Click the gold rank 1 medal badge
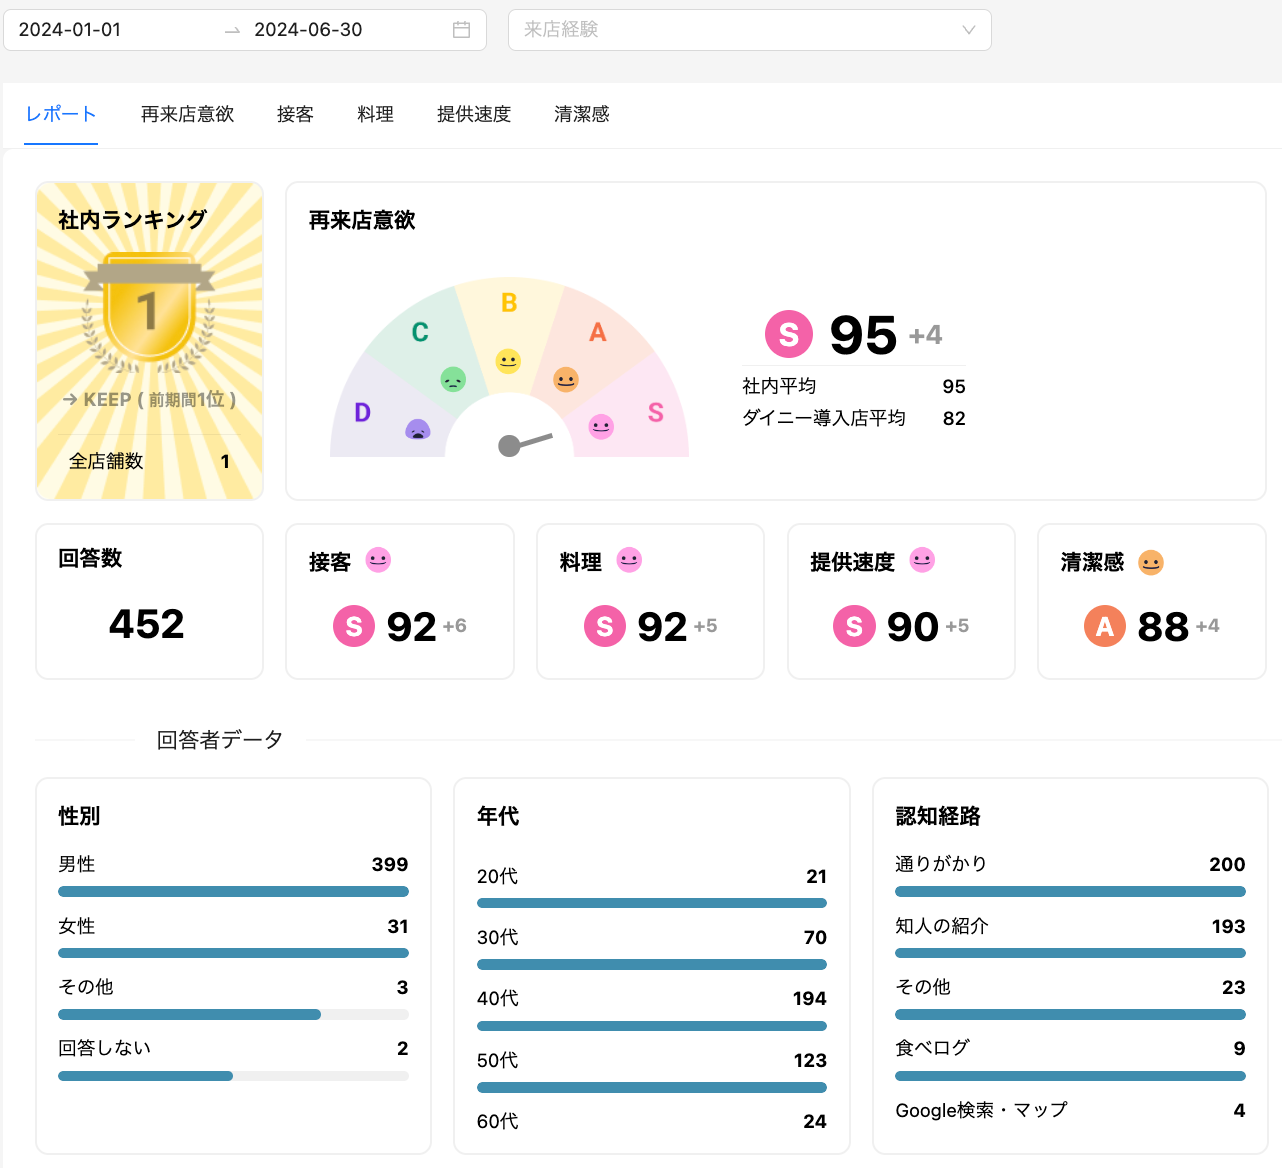The height and width of the screenshot is (1168, 1282). click(149, 311)
